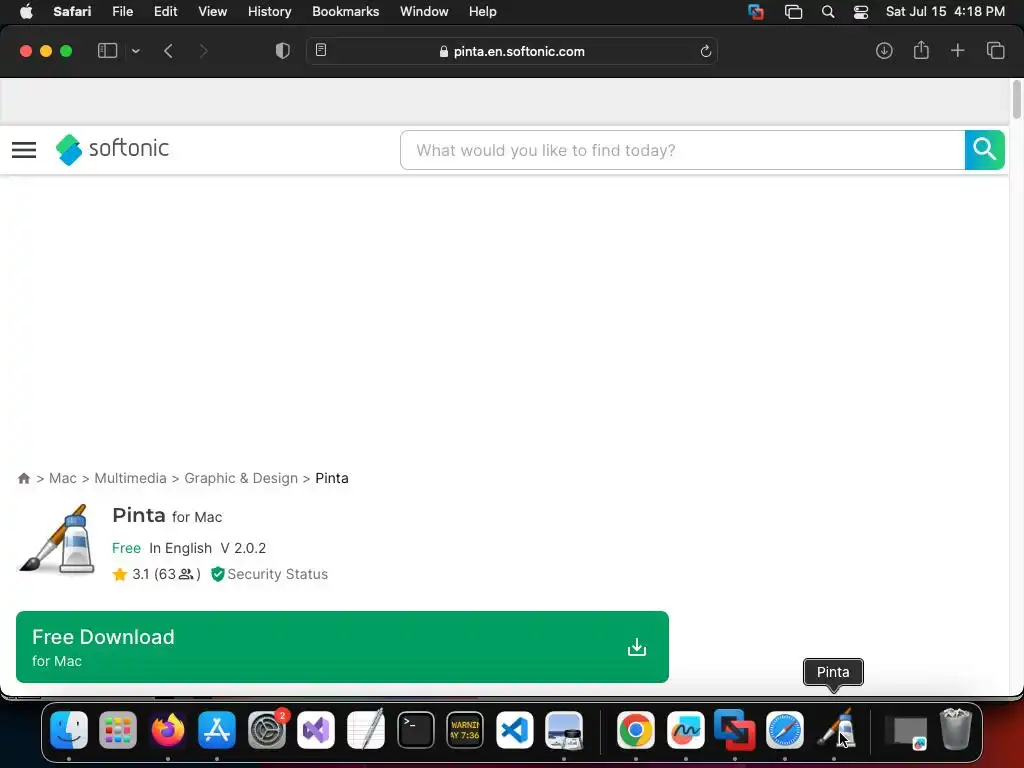Open App Store from the Dock

[217, 729]
